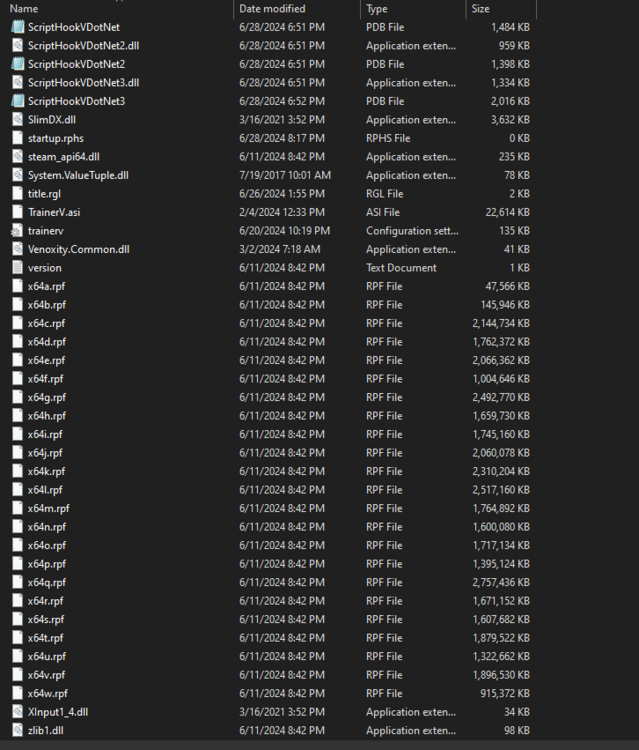Sort files by the Name column header

(x=24, y=9)
